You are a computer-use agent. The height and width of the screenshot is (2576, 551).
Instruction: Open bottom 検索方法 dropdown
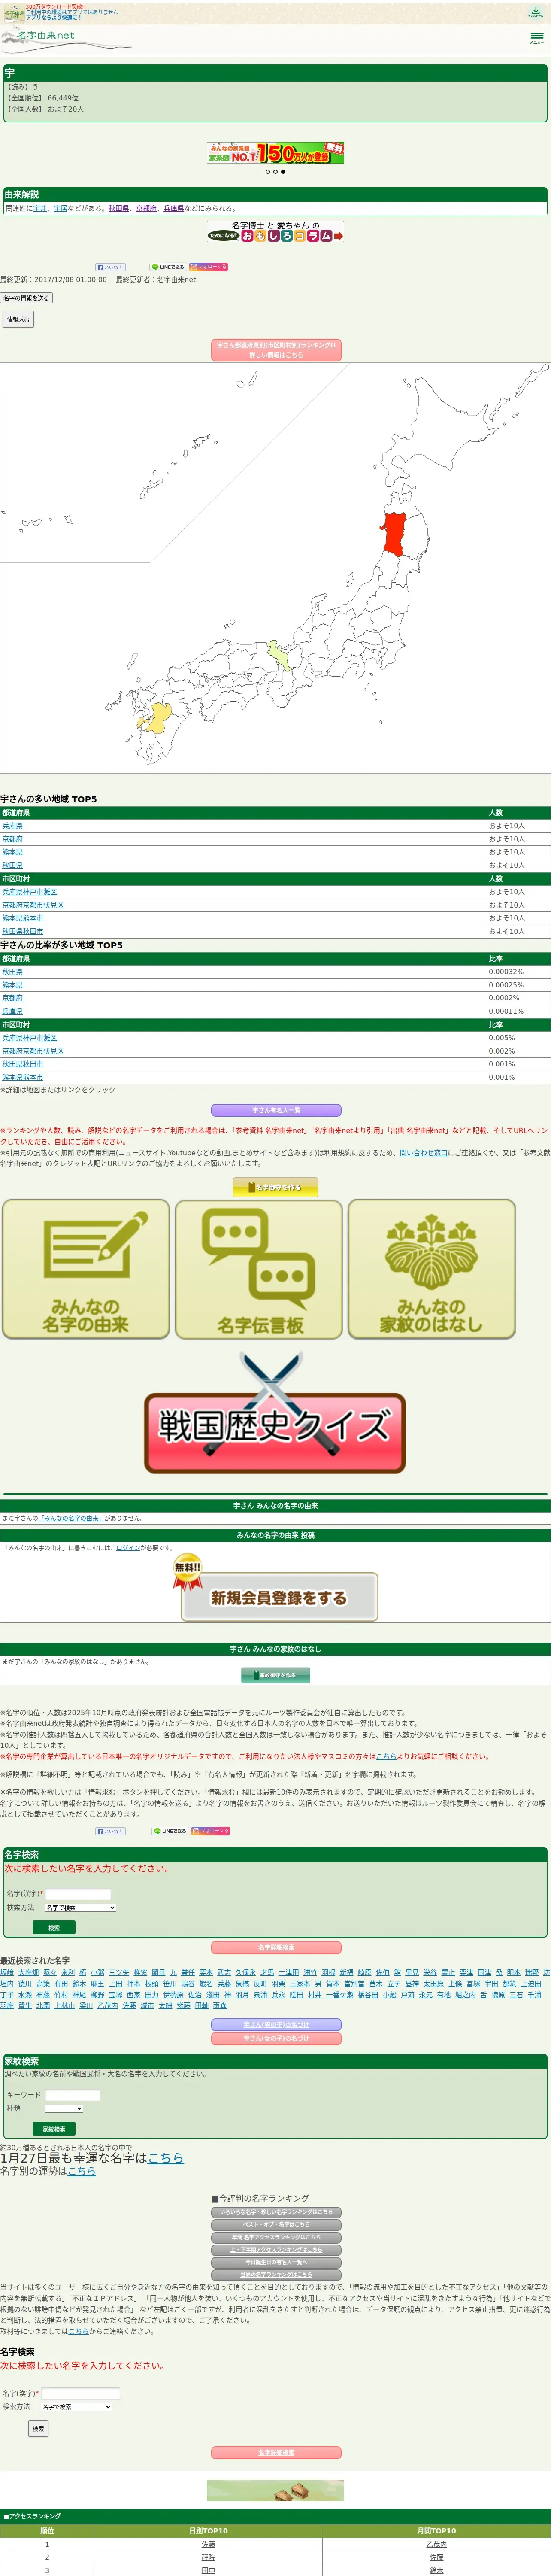click(x=76, y=2407)
